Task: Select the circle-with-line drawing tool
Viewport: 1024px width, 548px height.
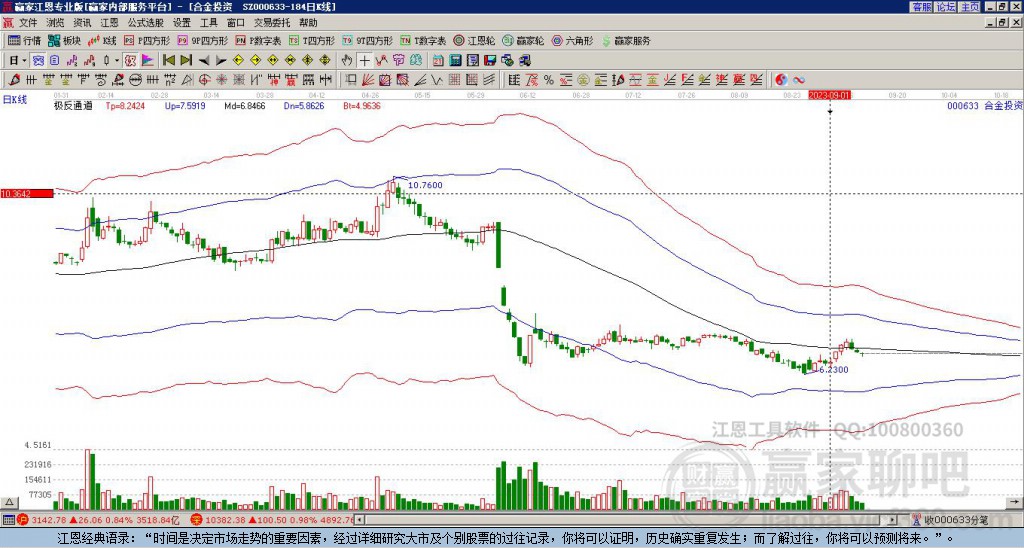Action: (136, 80)
